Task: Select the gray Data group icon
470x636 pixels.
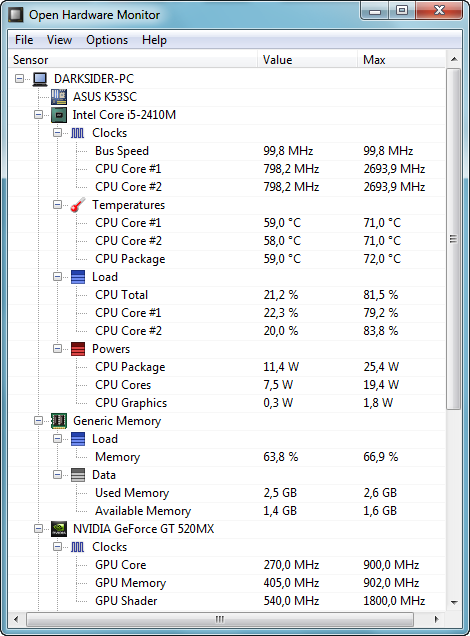Action: click(77, 475)
